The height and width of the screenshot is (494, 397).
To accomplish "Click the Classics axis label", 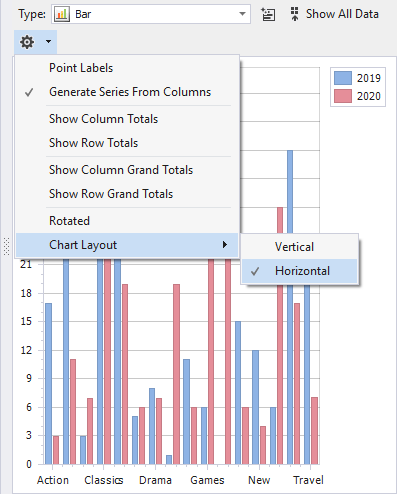I will pos(104,480).
